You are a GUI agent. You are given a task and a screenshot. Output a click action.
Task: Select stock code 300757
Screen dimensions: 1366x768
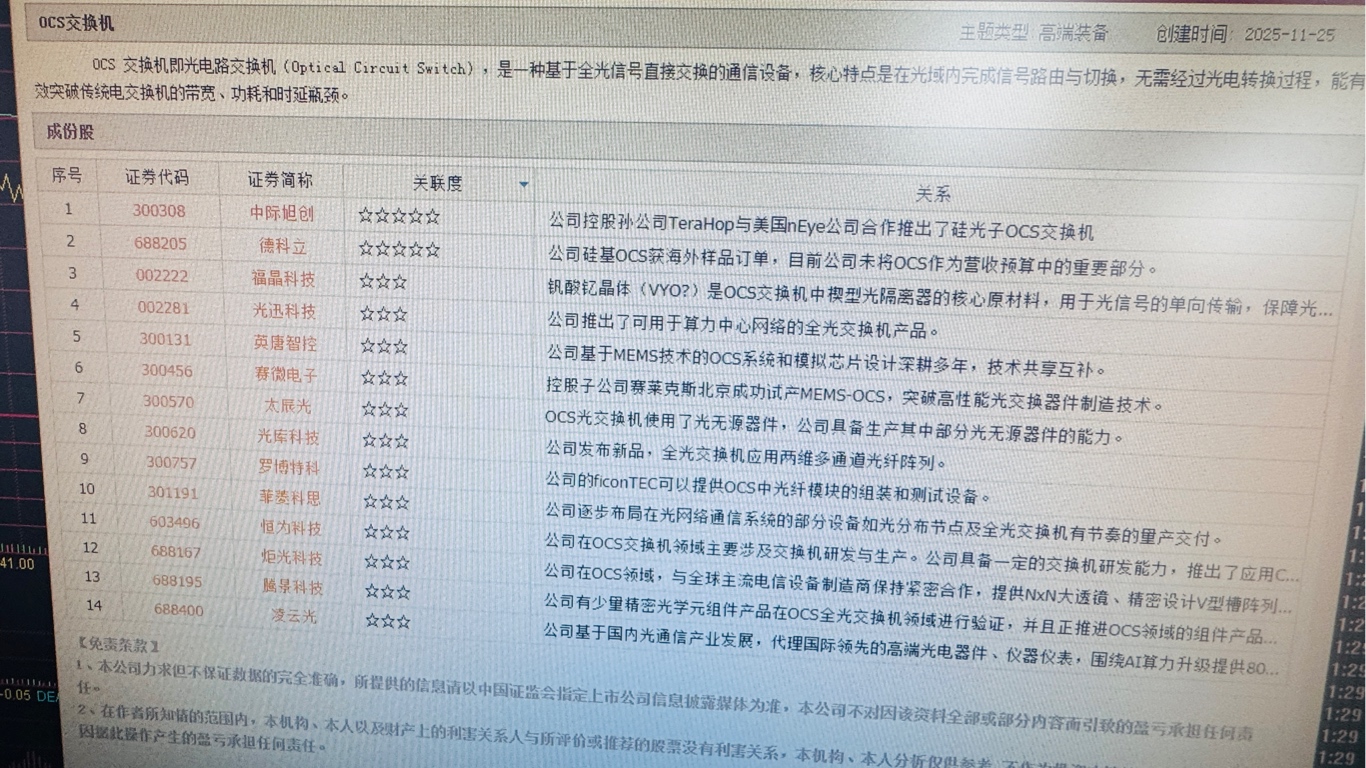172,462
